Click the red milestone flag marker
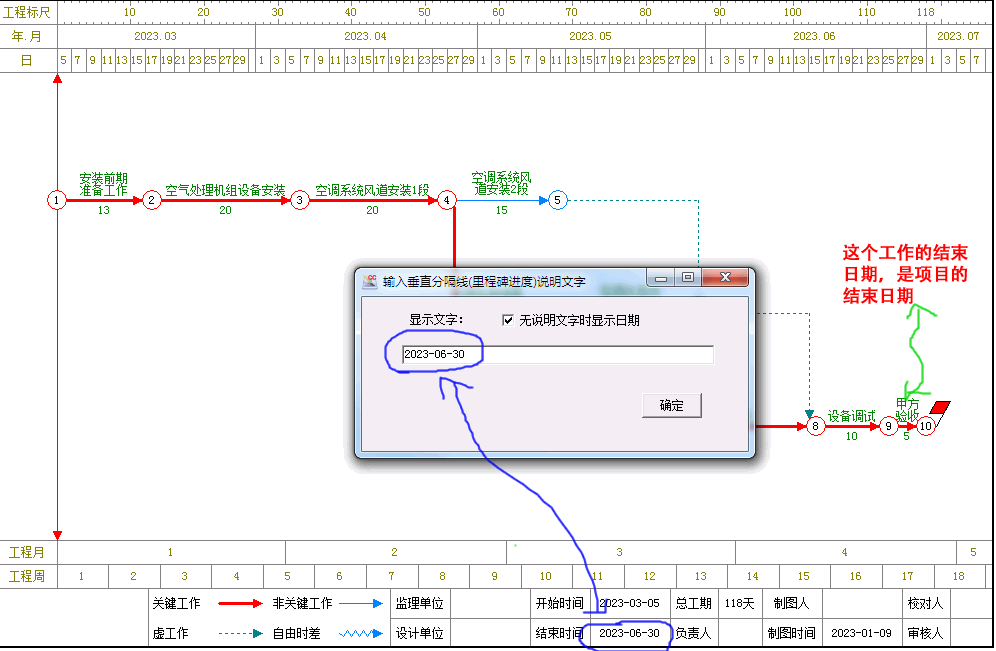Screen dimensions: 996x651 click(x=940, y=407)
